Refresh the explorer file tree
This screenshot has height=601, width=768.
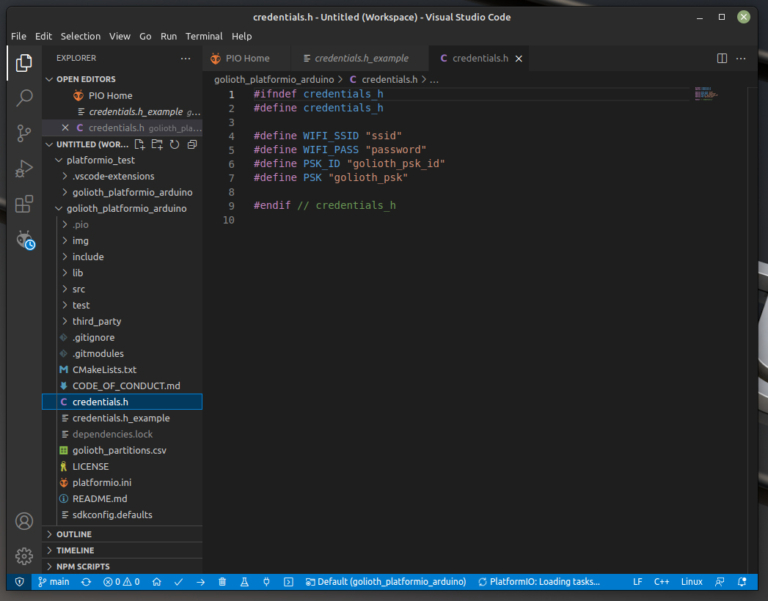click(x=175, y=144)
